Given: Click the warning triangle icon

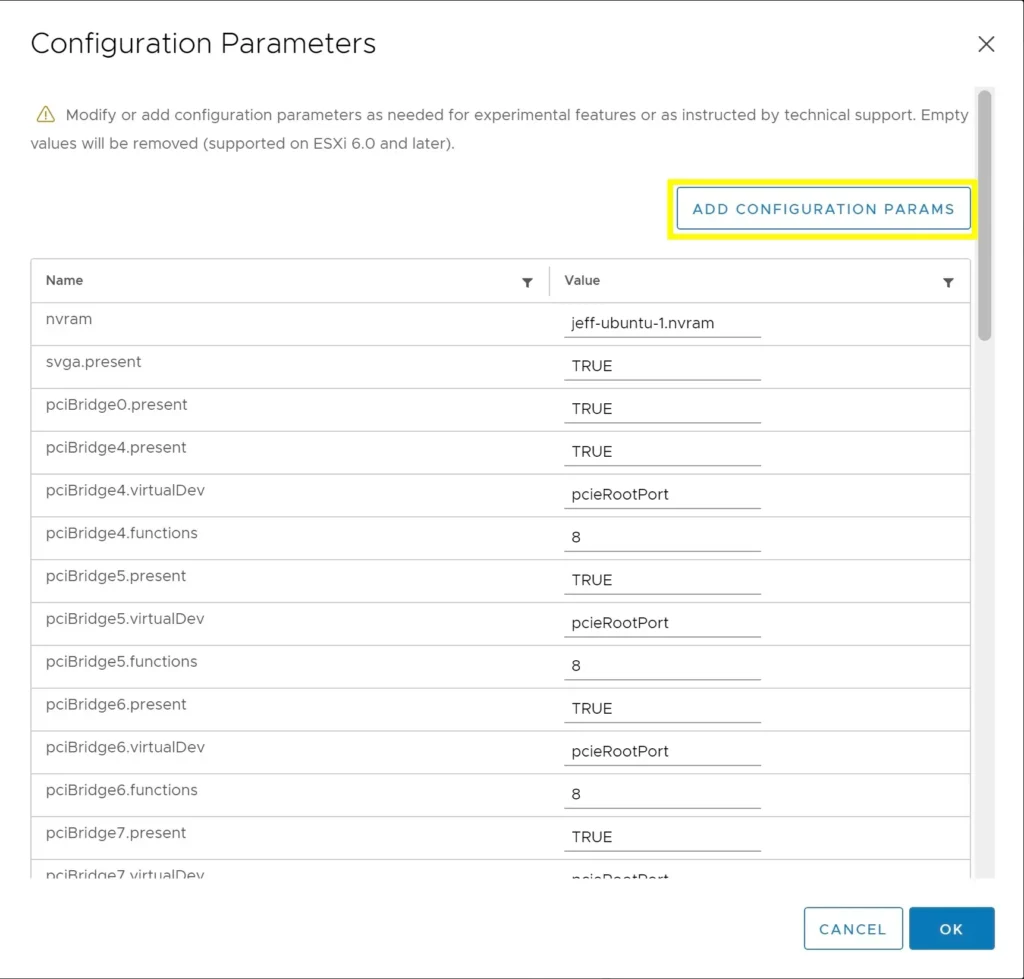Looking at the screenshot, I should [x=45, y=113].
